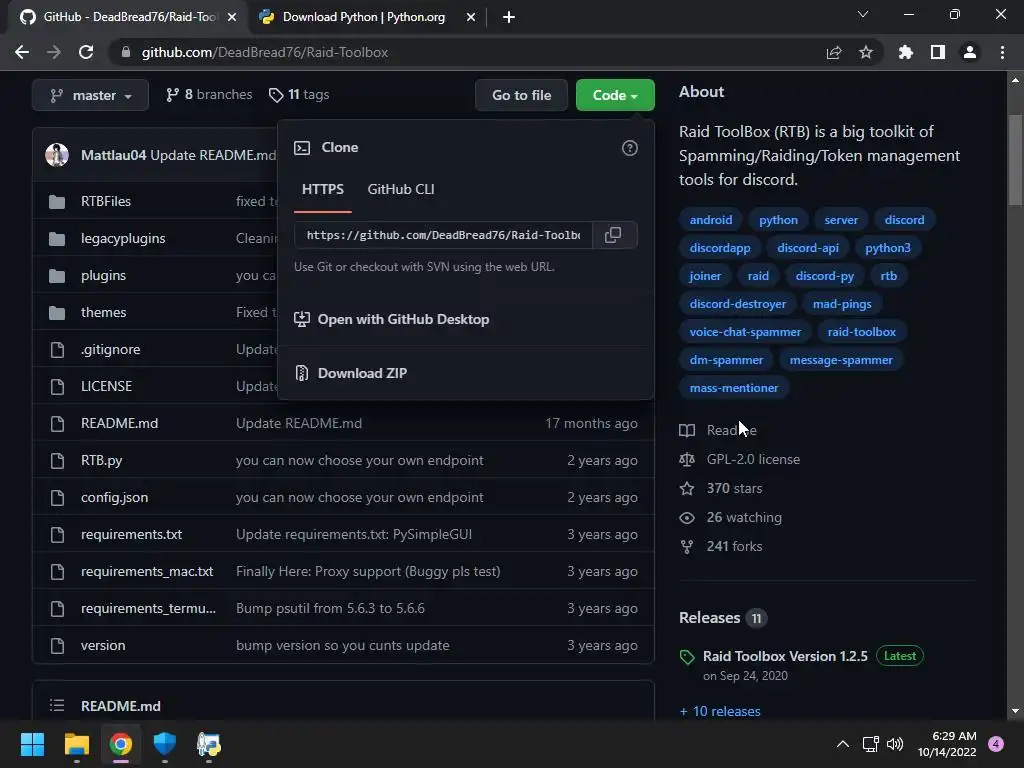This screenshot has width=1024, height=768.
Task: Click the address bar URL
Action: coord(265,52)
